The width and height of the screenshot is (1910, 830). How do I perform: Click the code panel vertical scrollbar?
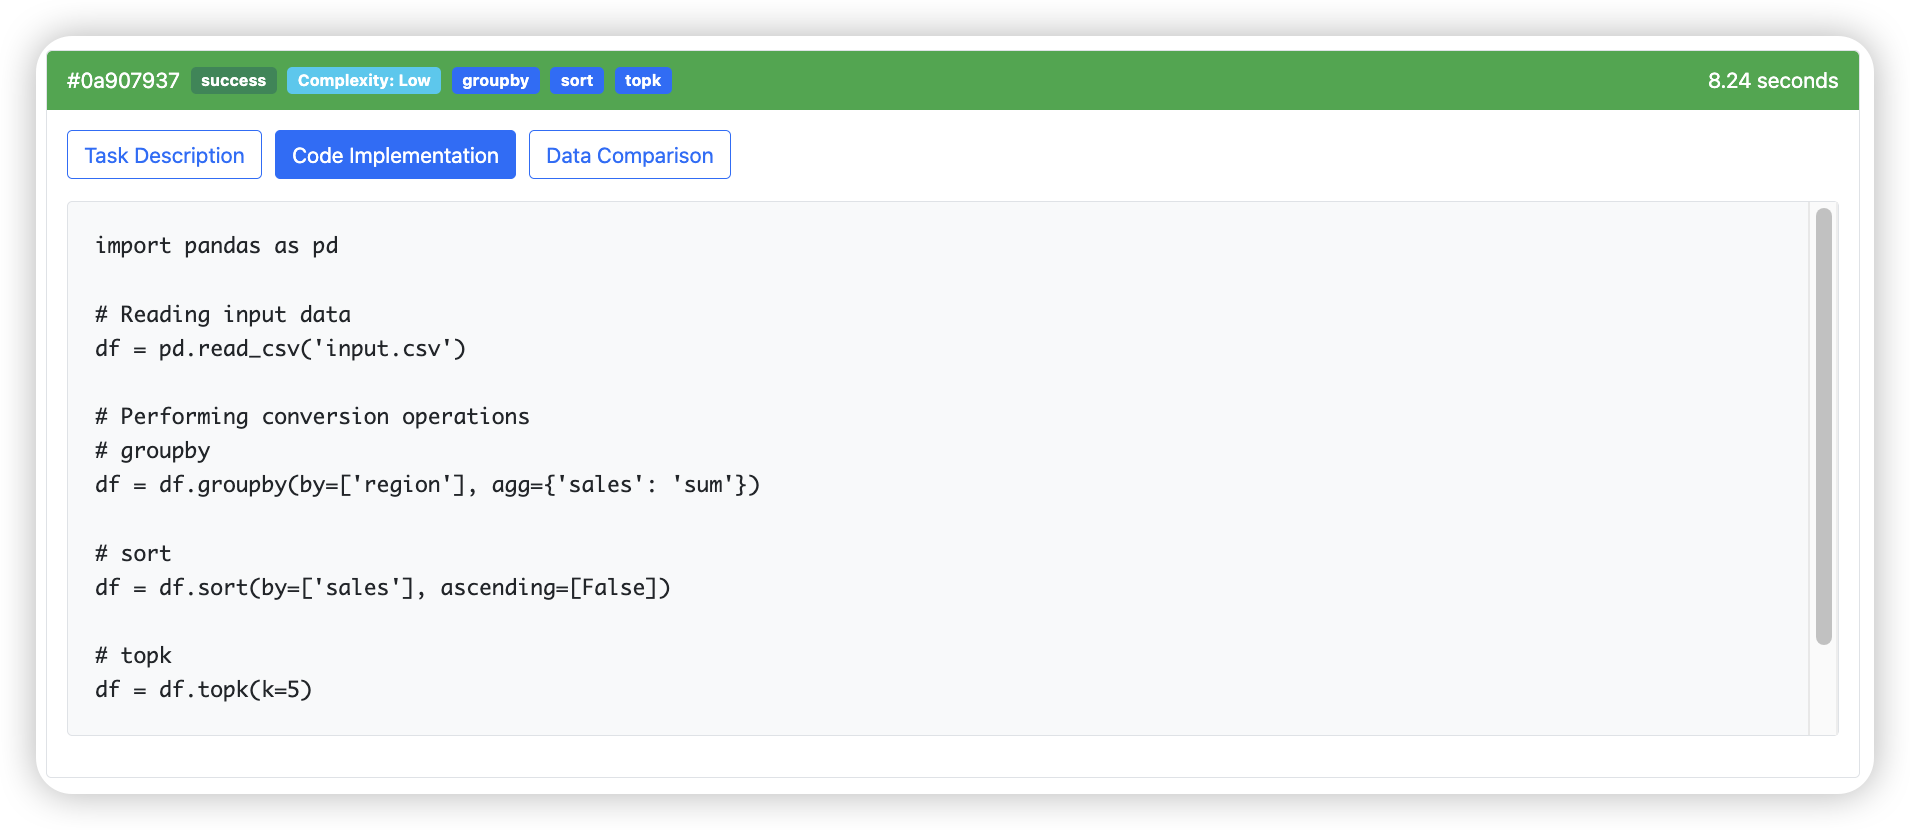(x=1823, y=426)
